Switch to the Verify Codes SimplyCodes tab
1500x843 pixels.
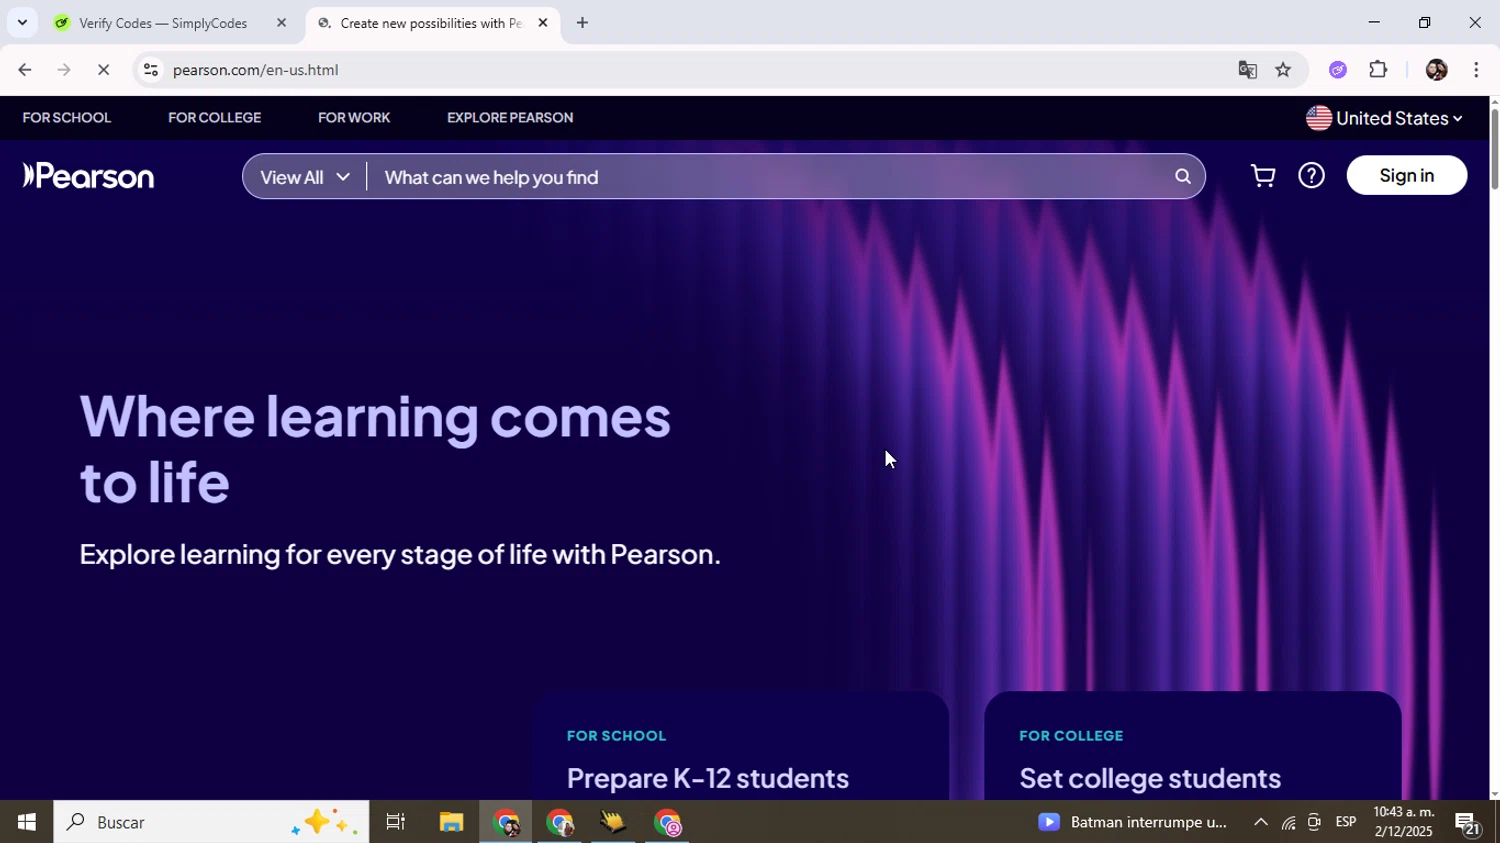pyautogui.click(x=165, y=23)
